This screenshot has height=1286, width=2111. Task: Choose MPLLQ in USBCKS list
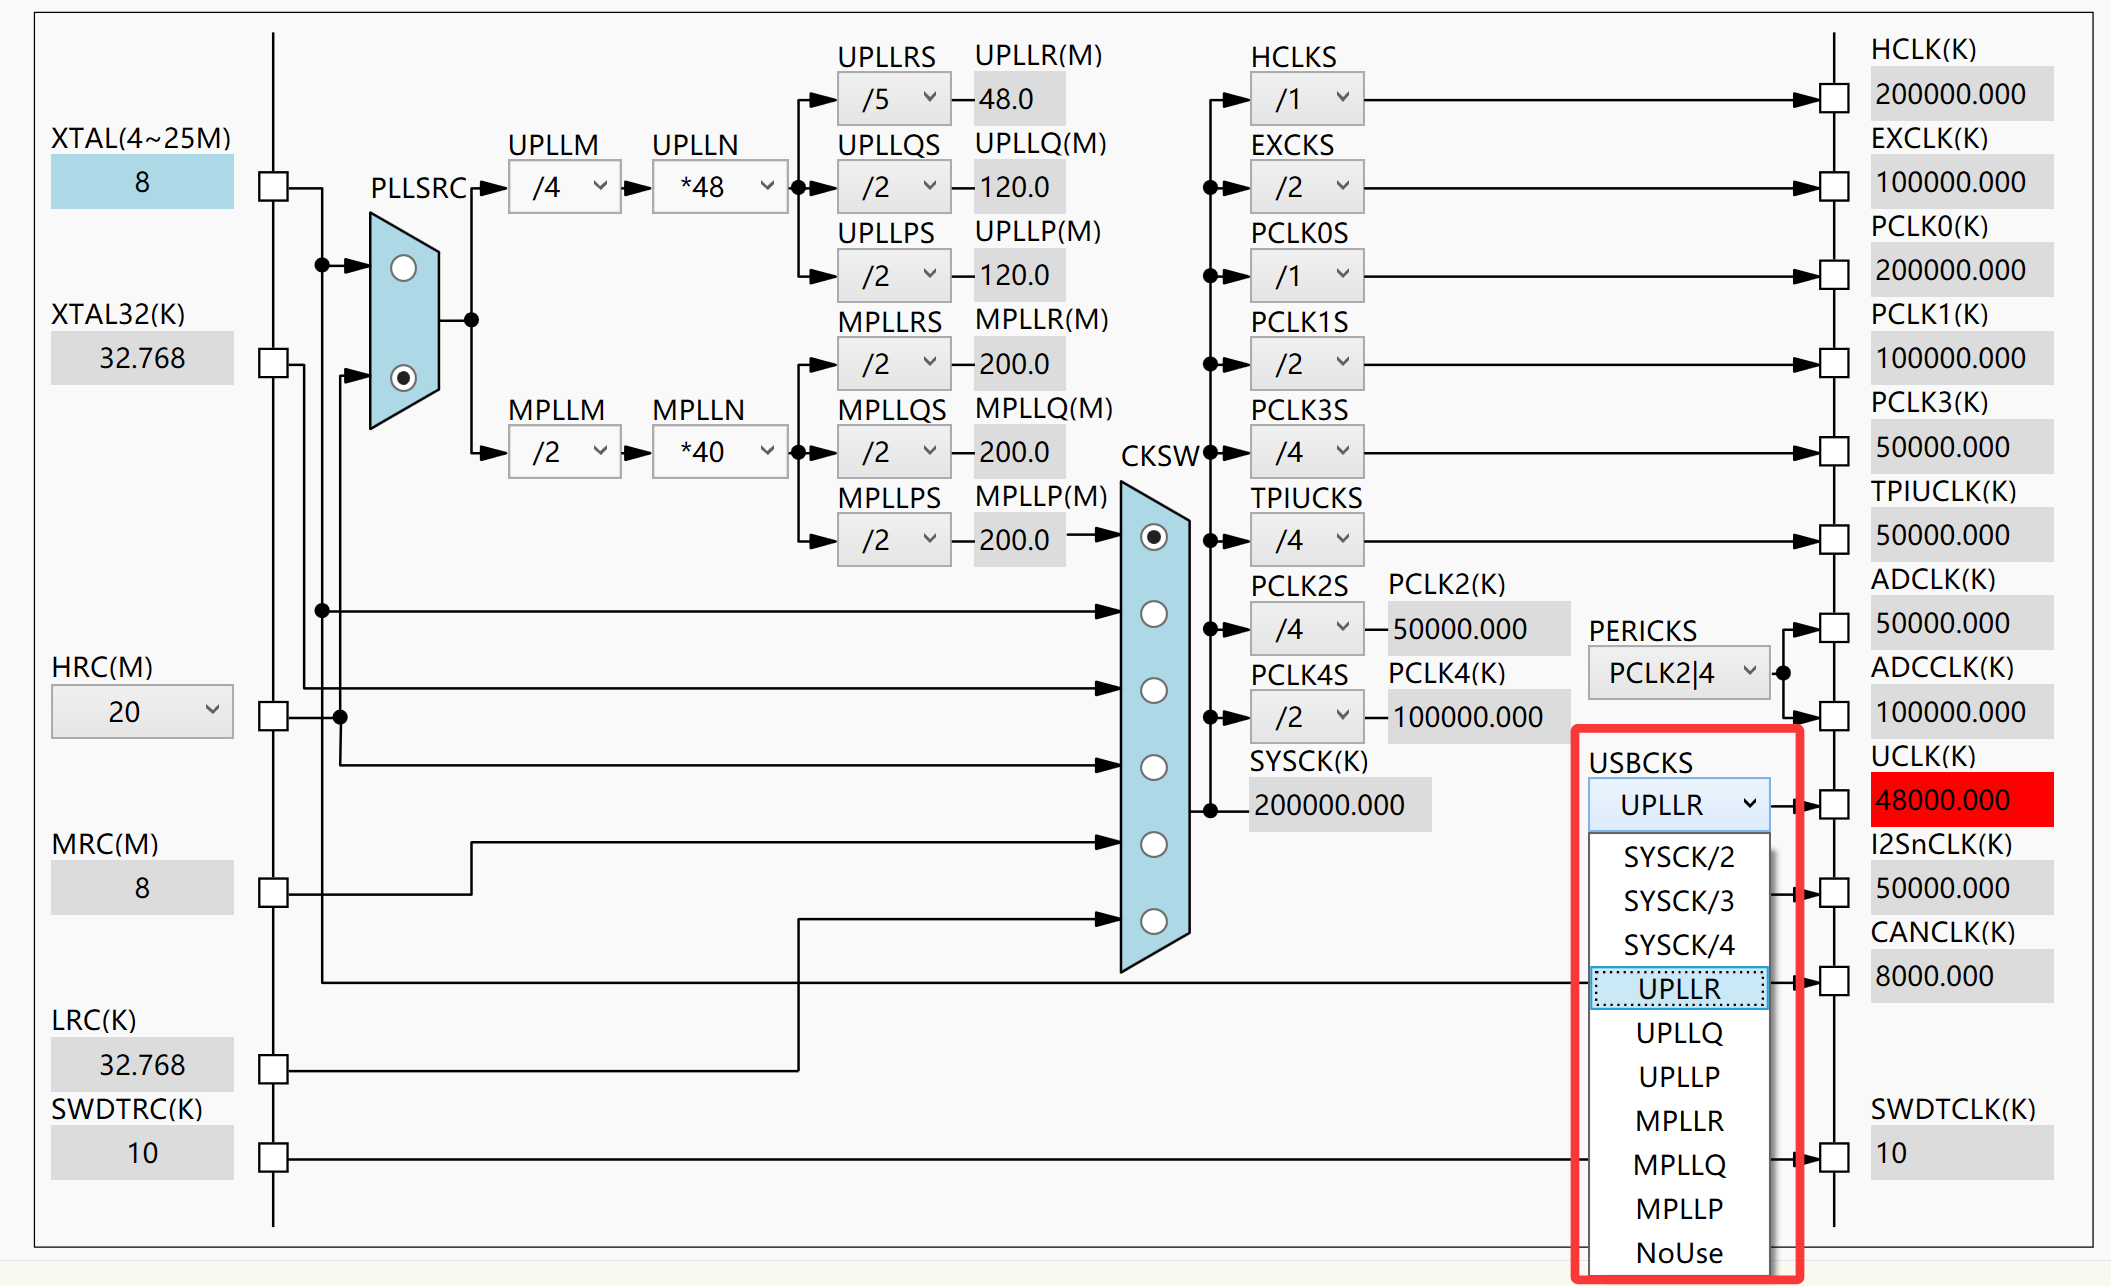(x=1678, y=1165)
